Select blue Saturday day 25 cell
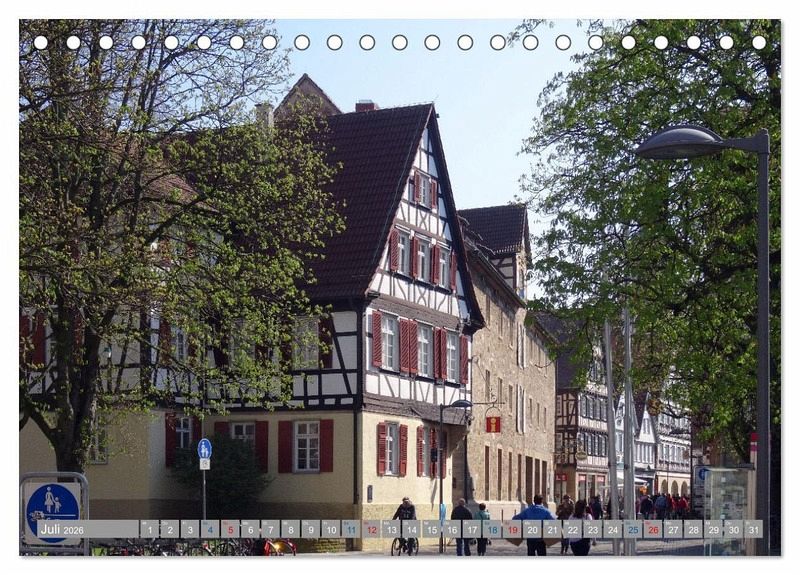 click(633, 529)
